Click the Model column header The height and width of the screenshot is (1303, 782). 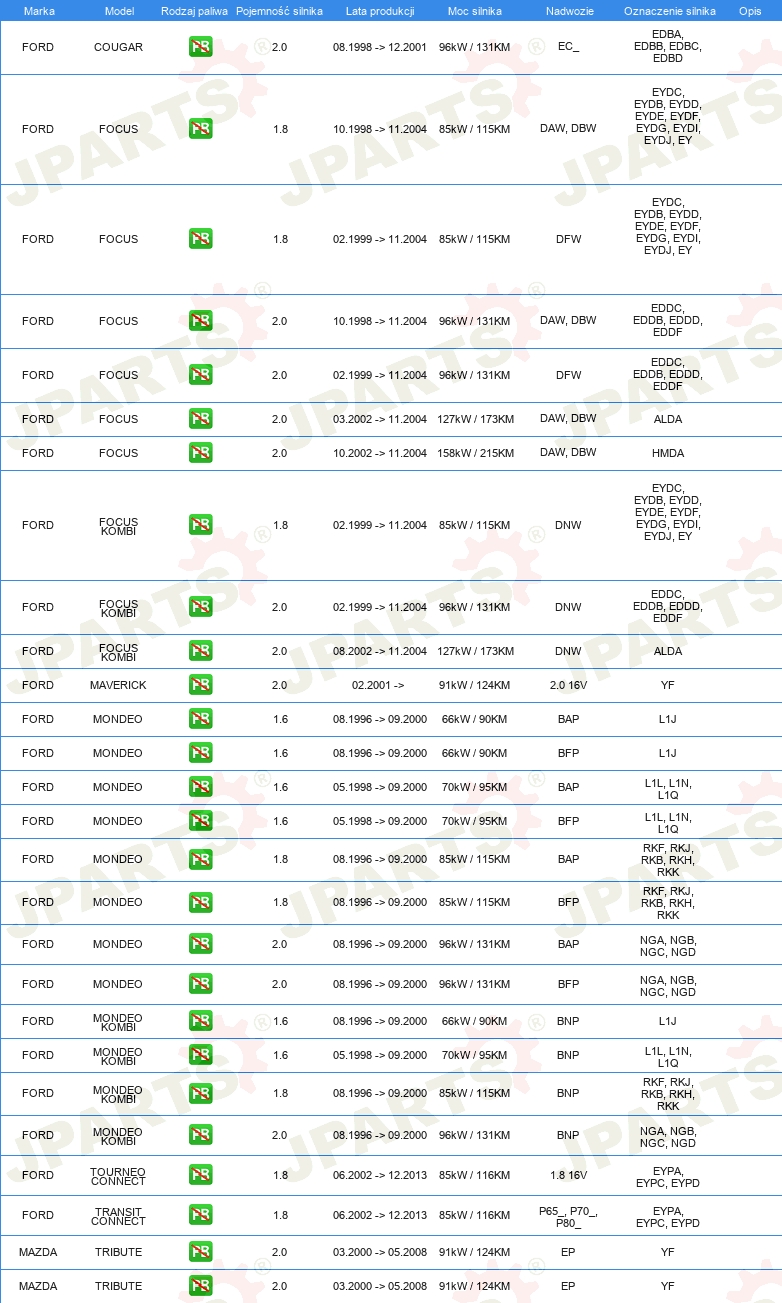[119, 11]
